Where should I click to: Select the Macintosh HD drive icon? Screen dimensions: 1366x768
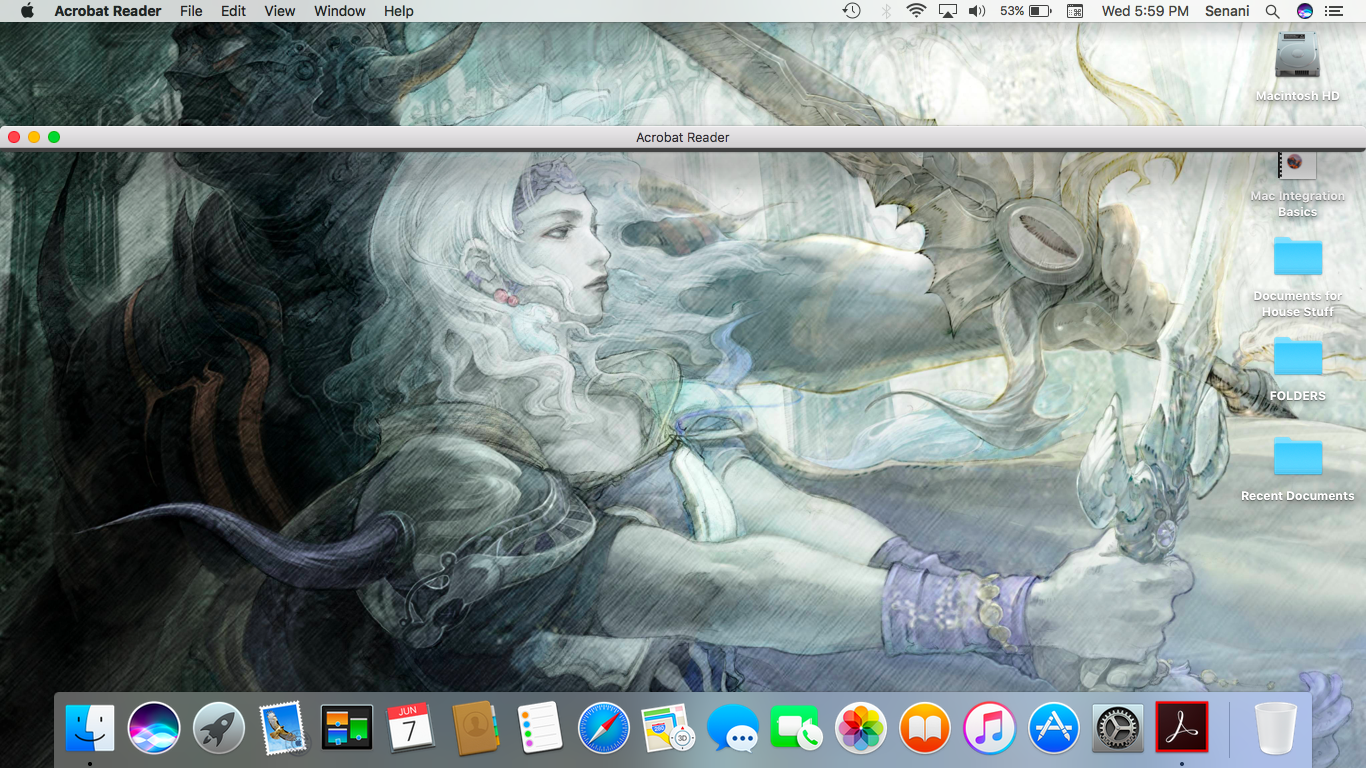tap(1298, 56)
